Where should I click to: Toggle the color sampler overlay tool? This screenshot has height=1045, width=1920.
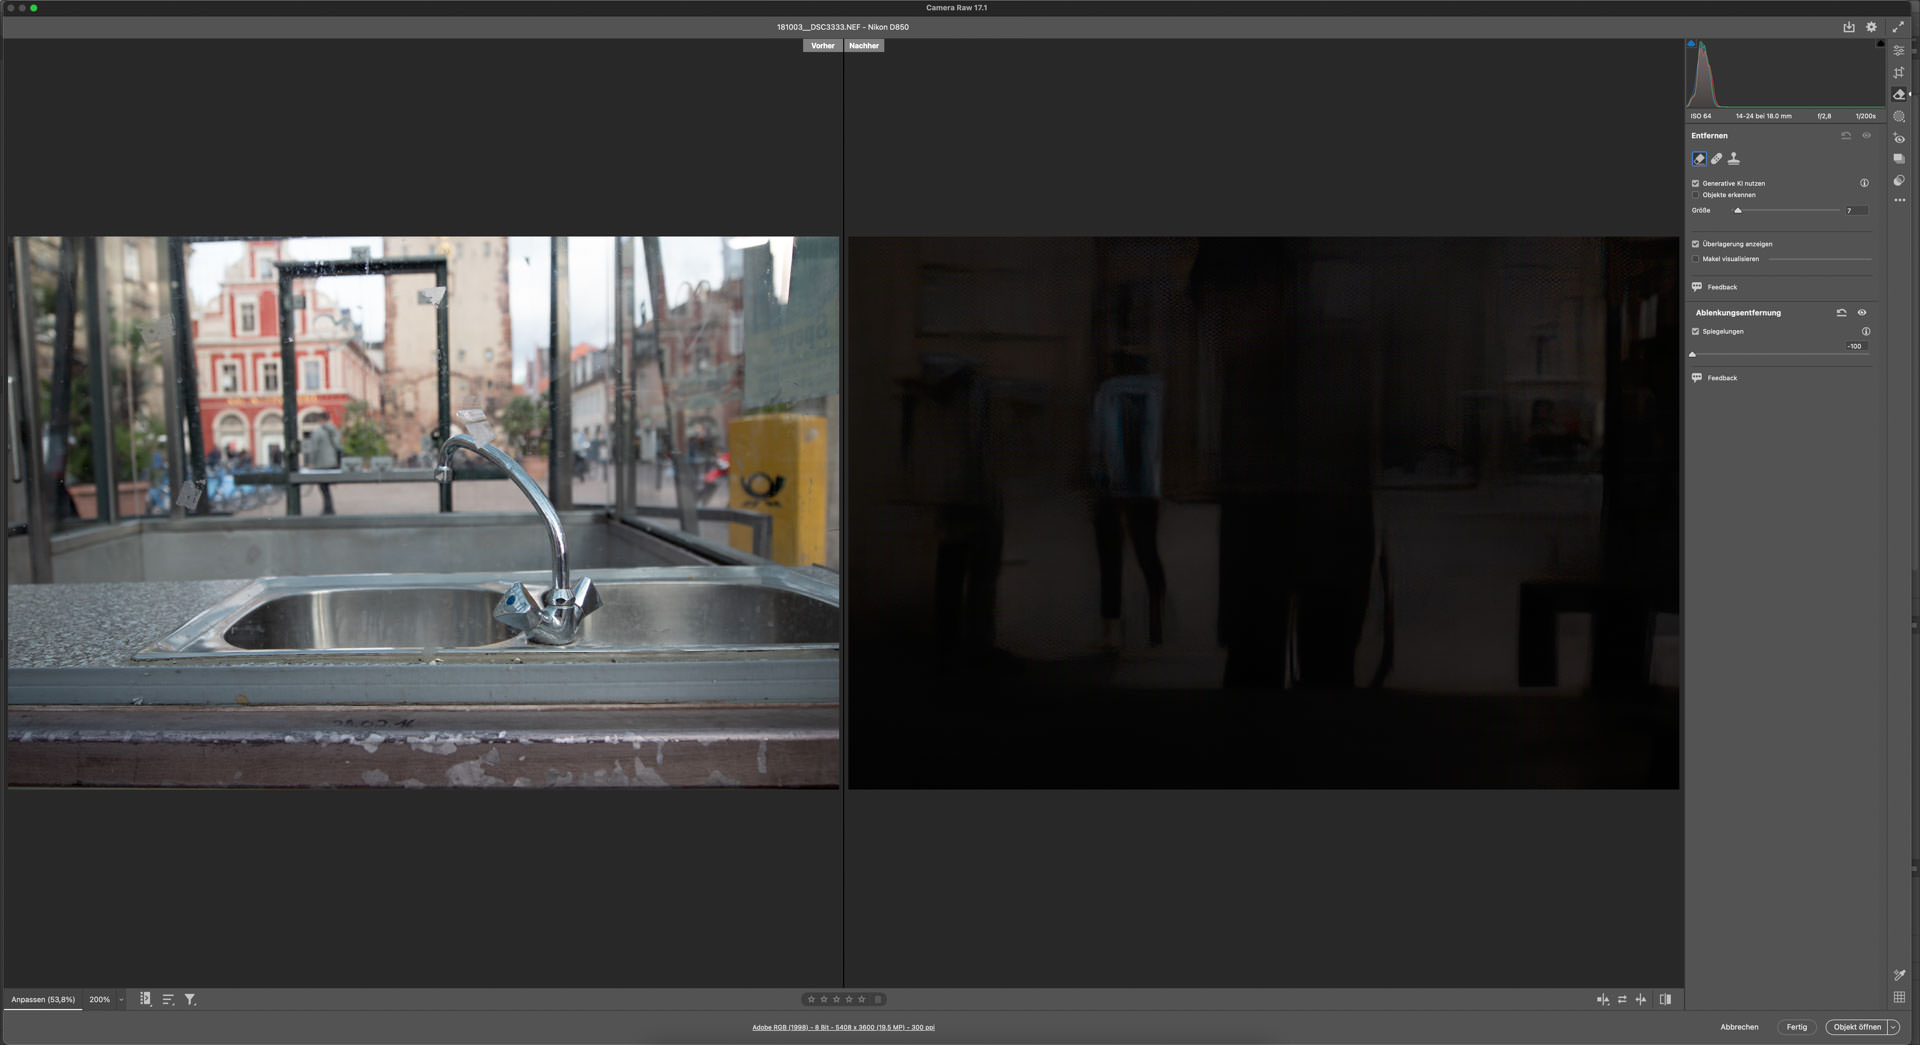(x=1899, y=975)
